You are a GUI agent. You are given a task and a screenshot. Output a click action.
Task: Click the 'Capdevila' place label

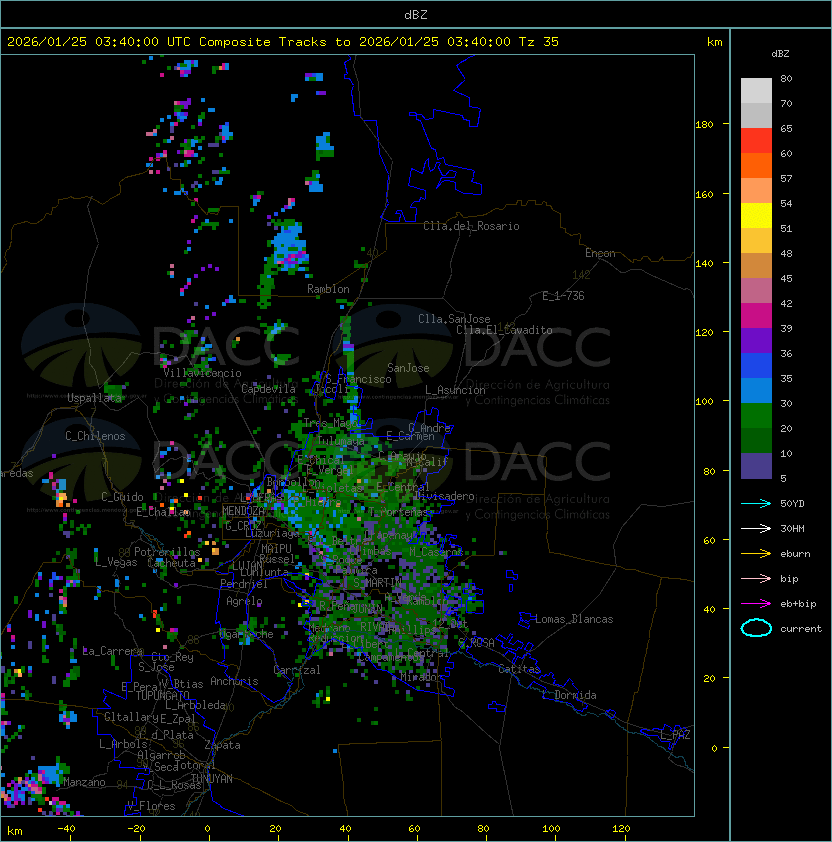pyautogui.click(x=268, y=389)
